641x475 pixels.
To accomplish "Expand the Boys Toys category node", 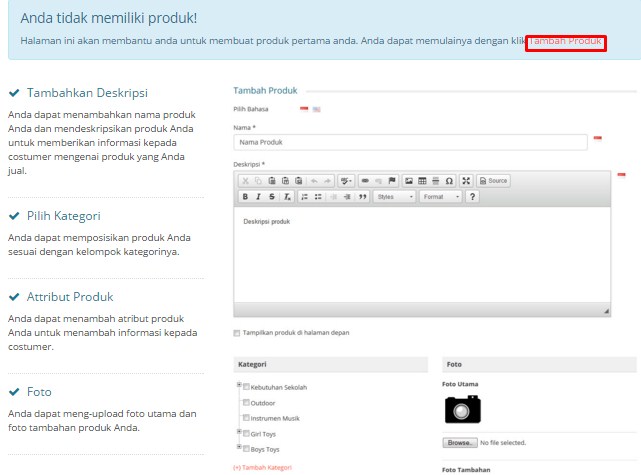I will [238, 448].
